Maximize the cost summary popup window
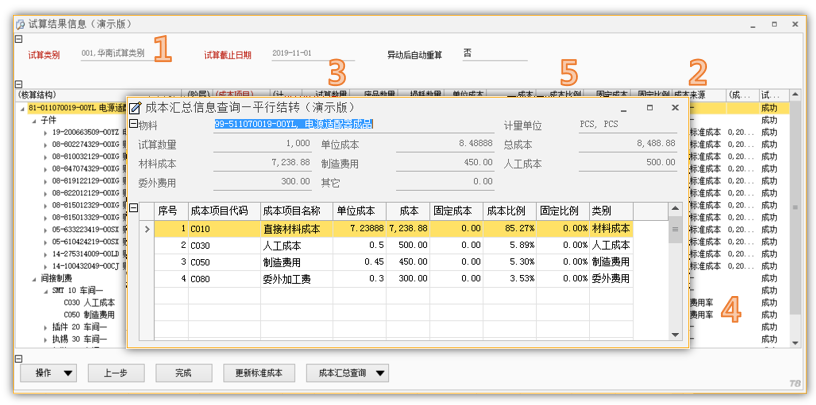816x405 pixels. pyautogui.click(x=649, y=107)
